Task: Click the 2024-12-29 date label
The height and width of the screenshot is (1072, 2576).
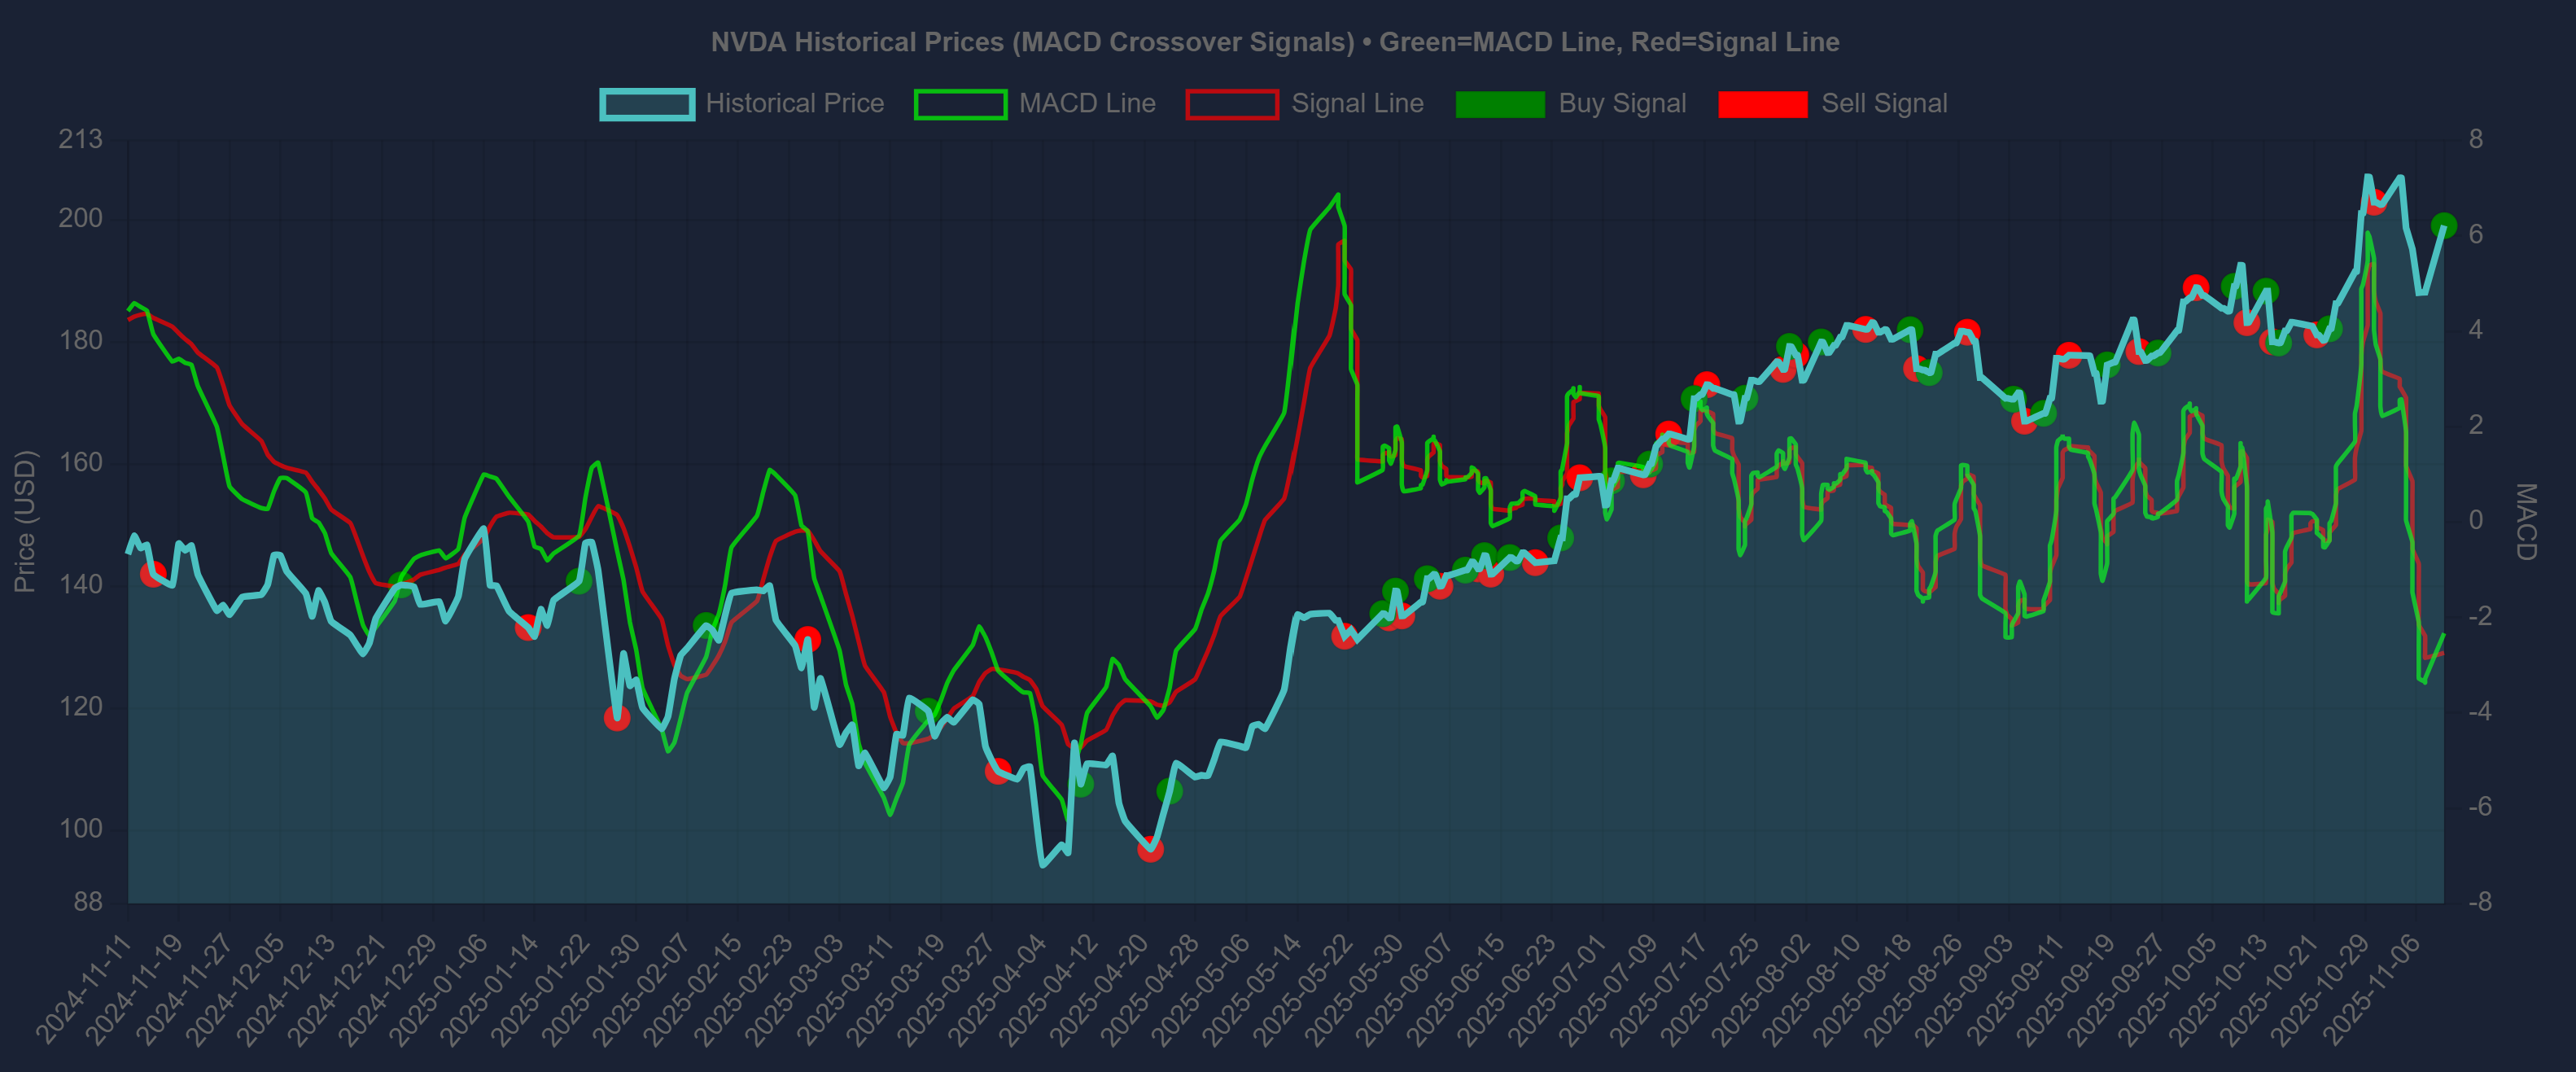Action: [x=391, y=989]
